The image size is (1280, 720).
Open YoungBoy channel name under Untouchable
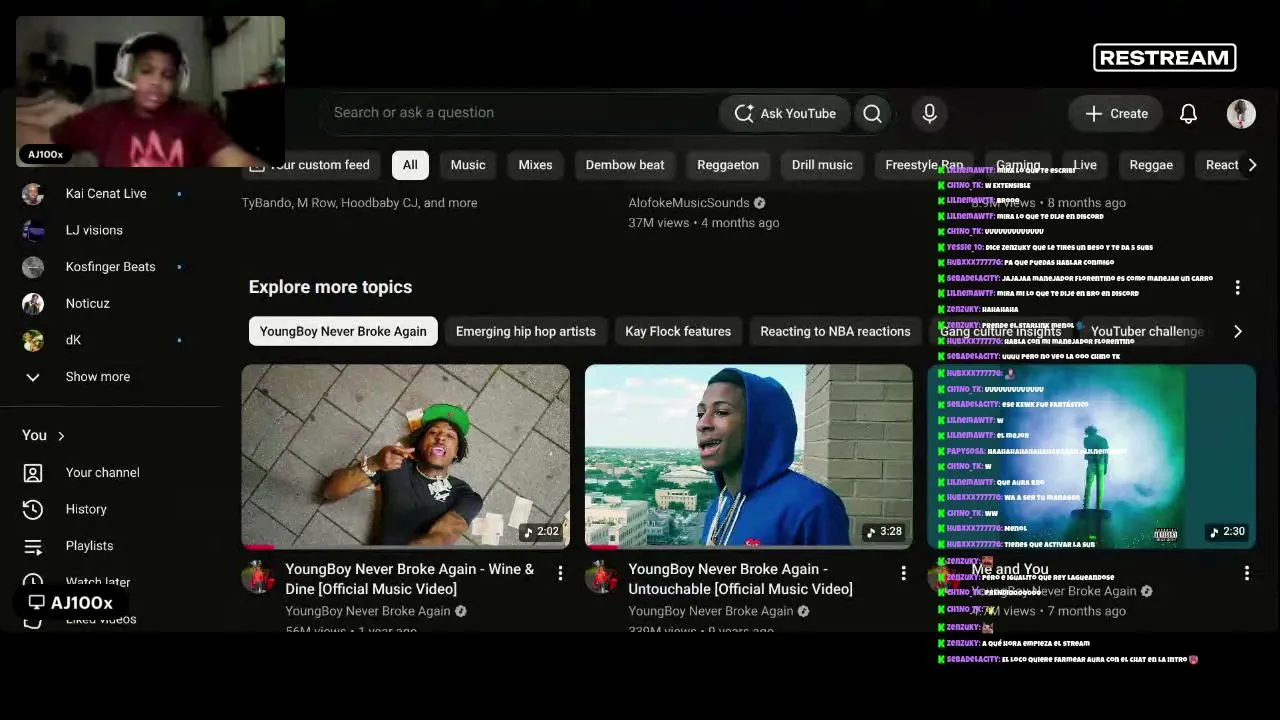point(711,611)
